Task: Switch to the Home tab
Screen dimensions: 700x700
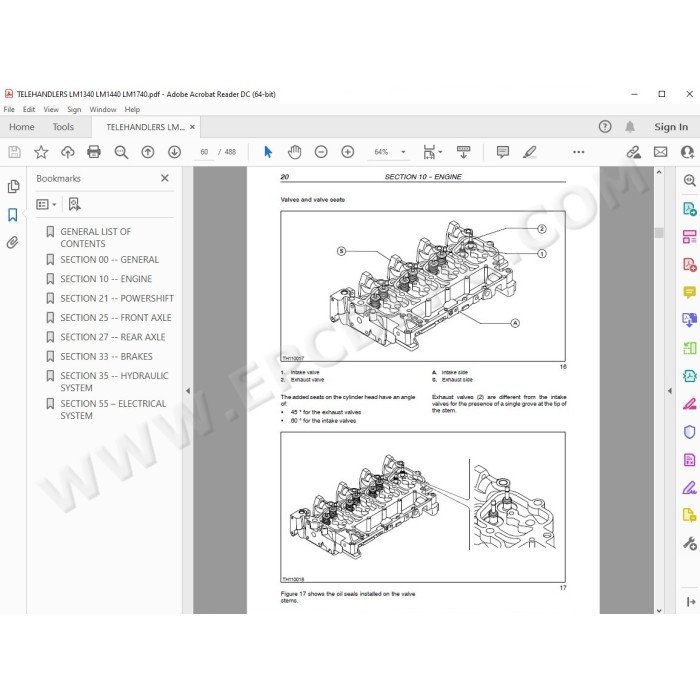Action: [21, 127]
